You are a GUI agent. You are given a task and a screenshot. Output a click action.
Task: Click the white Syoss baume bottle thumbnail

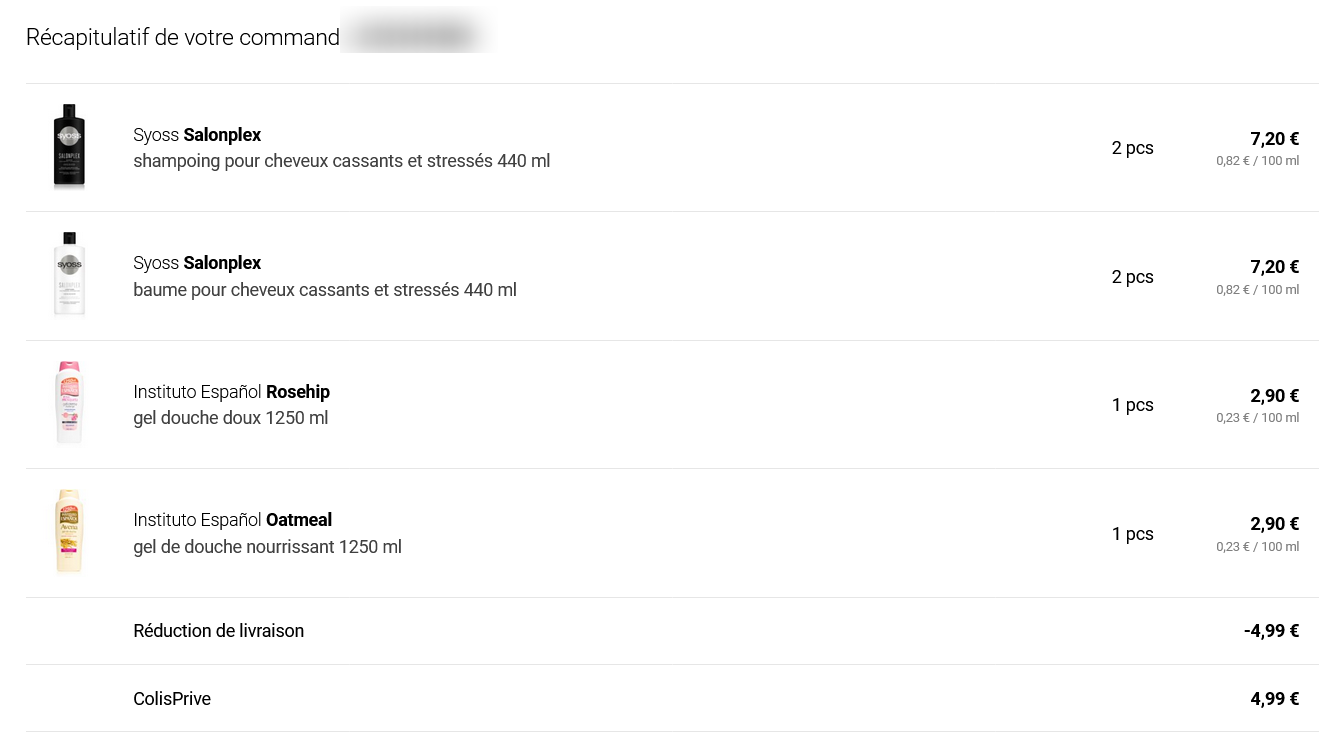click(x=69, y=275)
